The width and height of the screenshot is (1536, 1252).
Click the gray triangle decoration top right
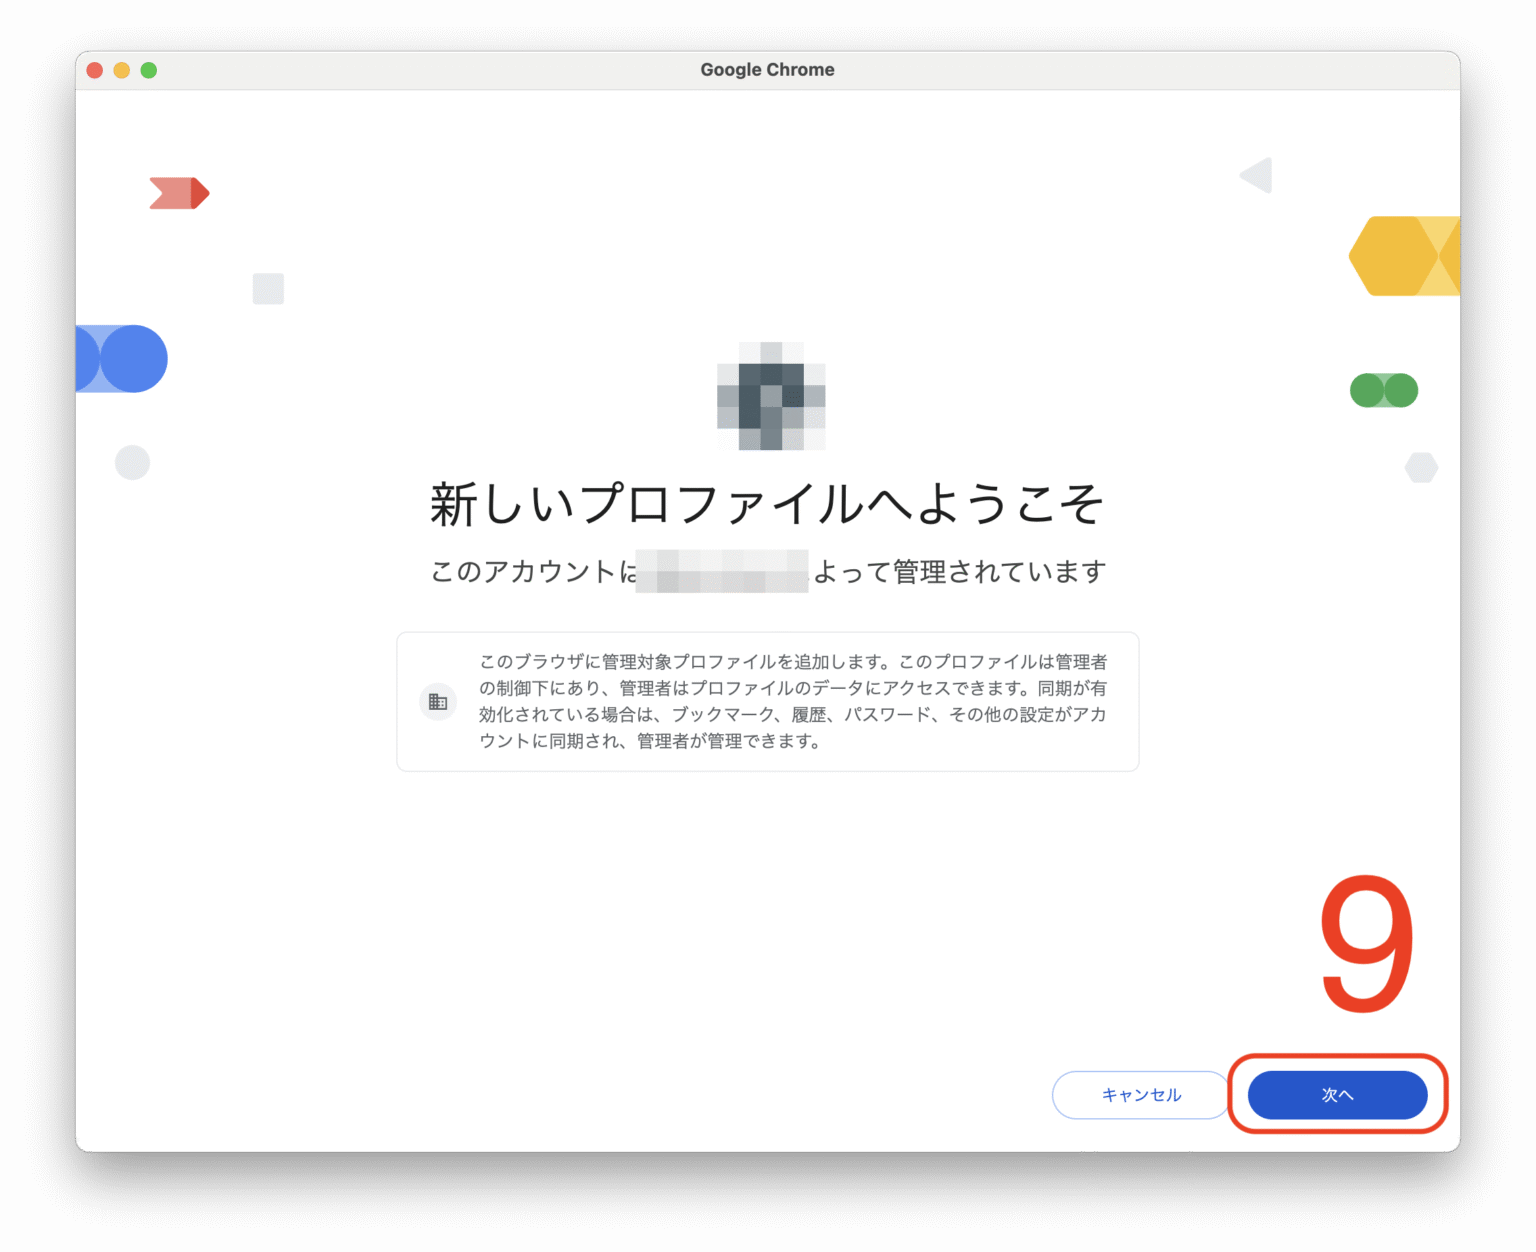coord(1256,175)
